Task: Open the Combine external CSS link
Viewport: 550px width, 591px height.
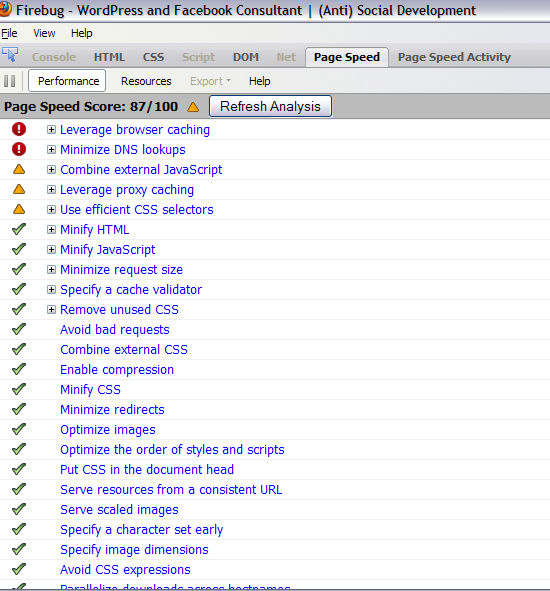Action: (x=124, y=349)
